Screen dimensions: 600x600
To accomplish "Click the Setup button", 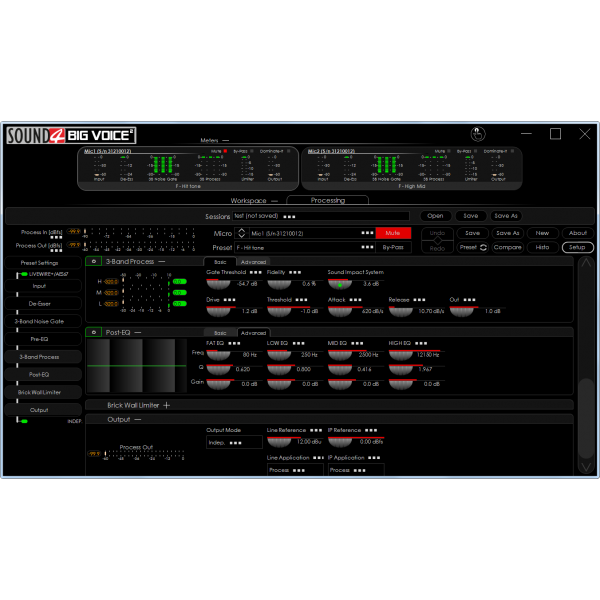I will pos(577,247).
